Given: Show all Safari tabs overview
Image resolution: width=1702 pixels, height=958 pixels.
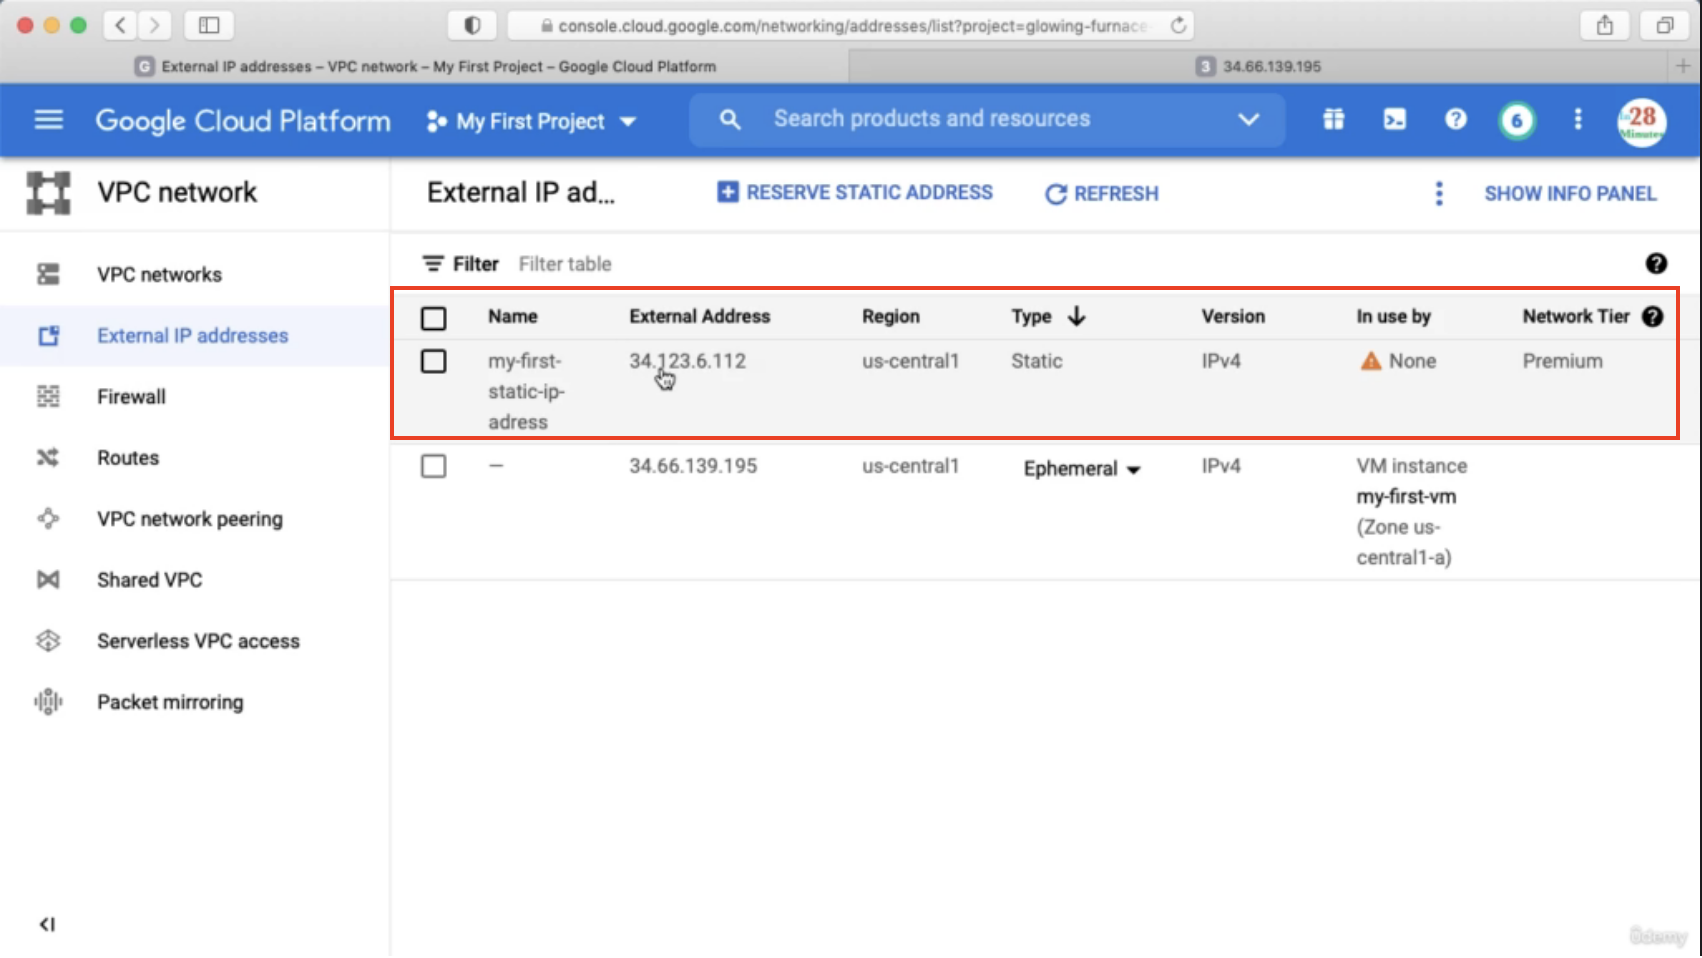Looking at the screenshot, I should tap(1664, 25).
